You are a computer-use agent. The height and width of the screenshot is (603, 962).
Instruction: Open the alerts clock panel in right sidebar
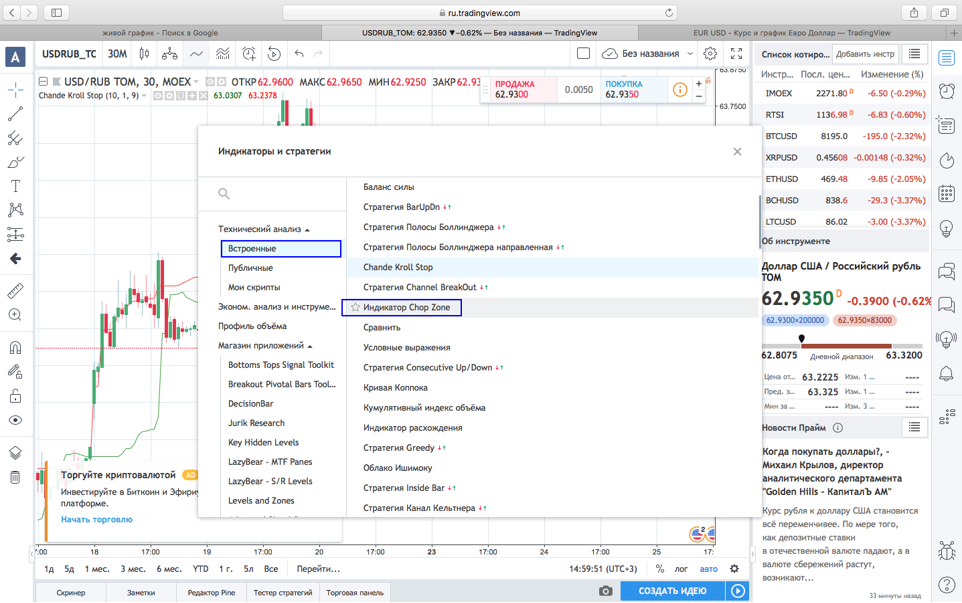(x=947, y=91)
